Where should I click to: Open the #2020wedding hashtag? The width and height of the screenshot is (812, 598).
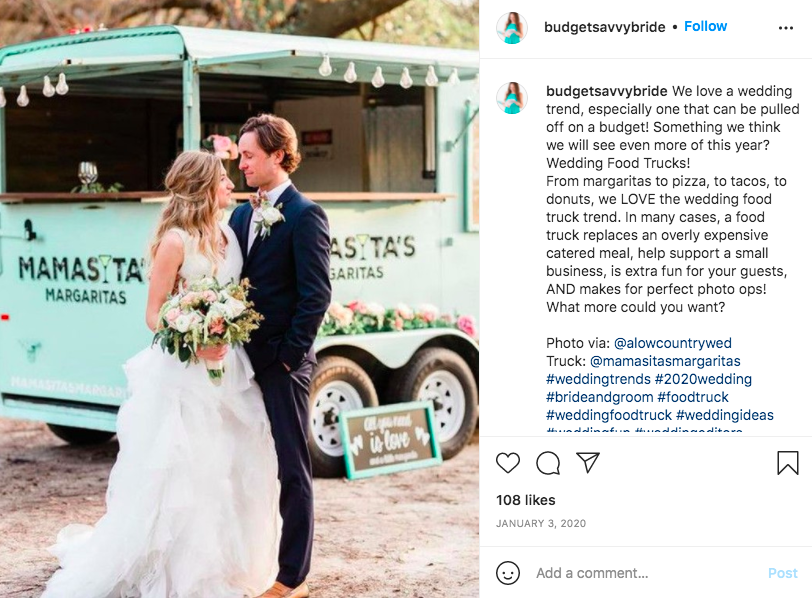coord(703,379)
